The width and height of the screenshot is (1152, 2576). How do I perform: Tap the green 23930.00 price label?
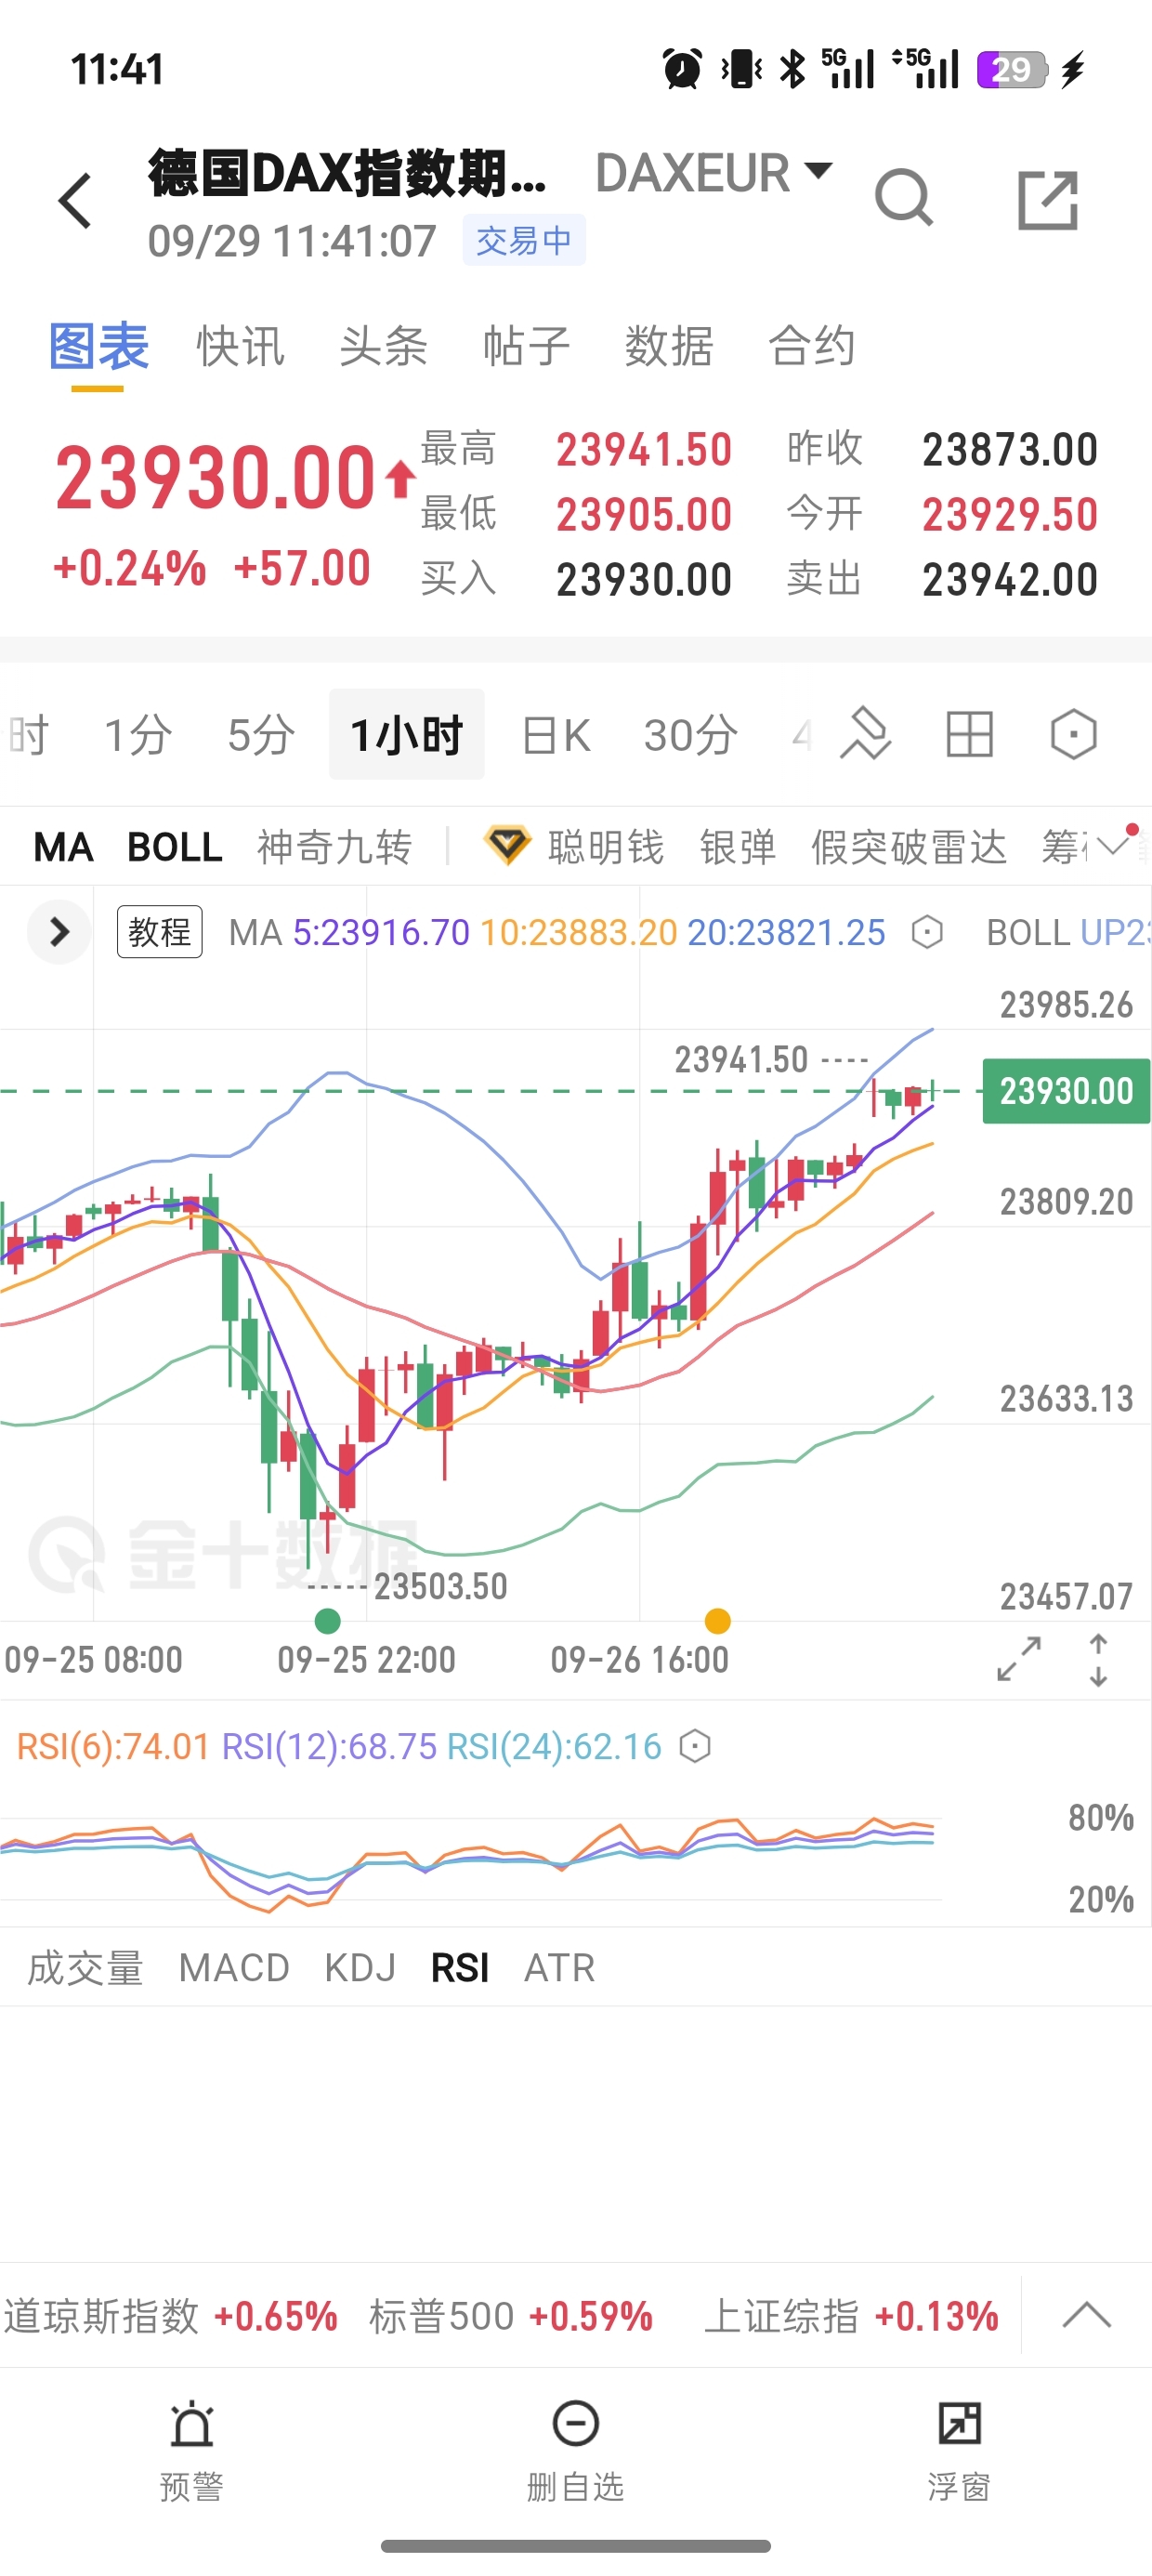[1066, 1091]
